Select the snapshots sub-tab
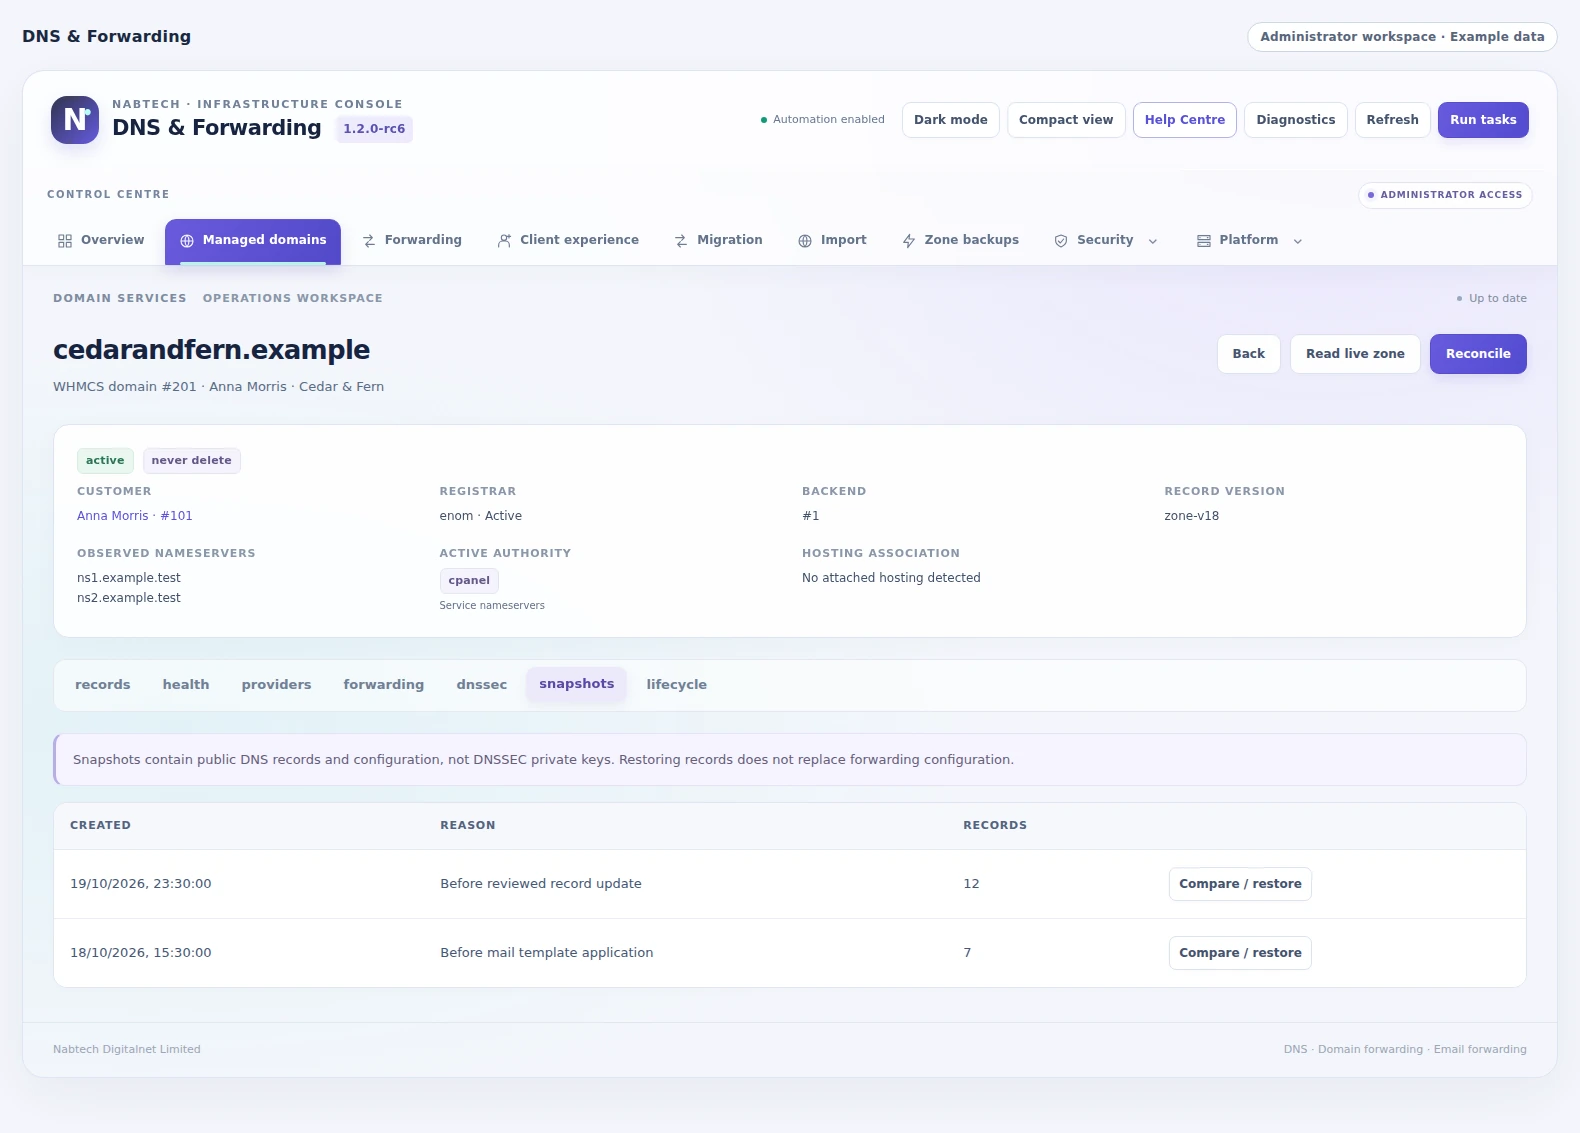The image size is (1580, 1133). (x=577, y=684)
